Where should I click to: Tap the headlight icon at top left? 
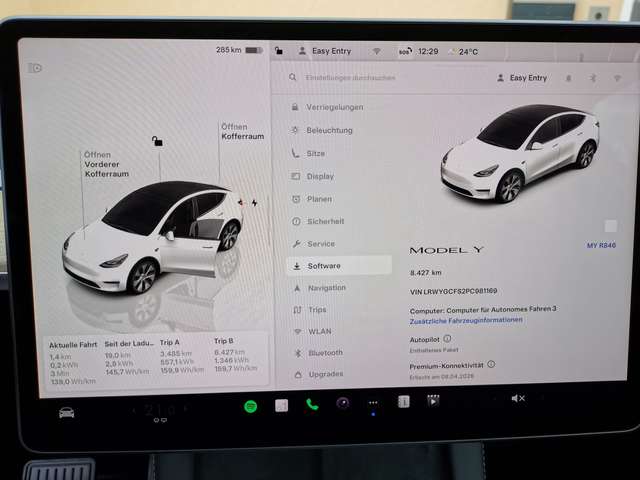(36, 68)
